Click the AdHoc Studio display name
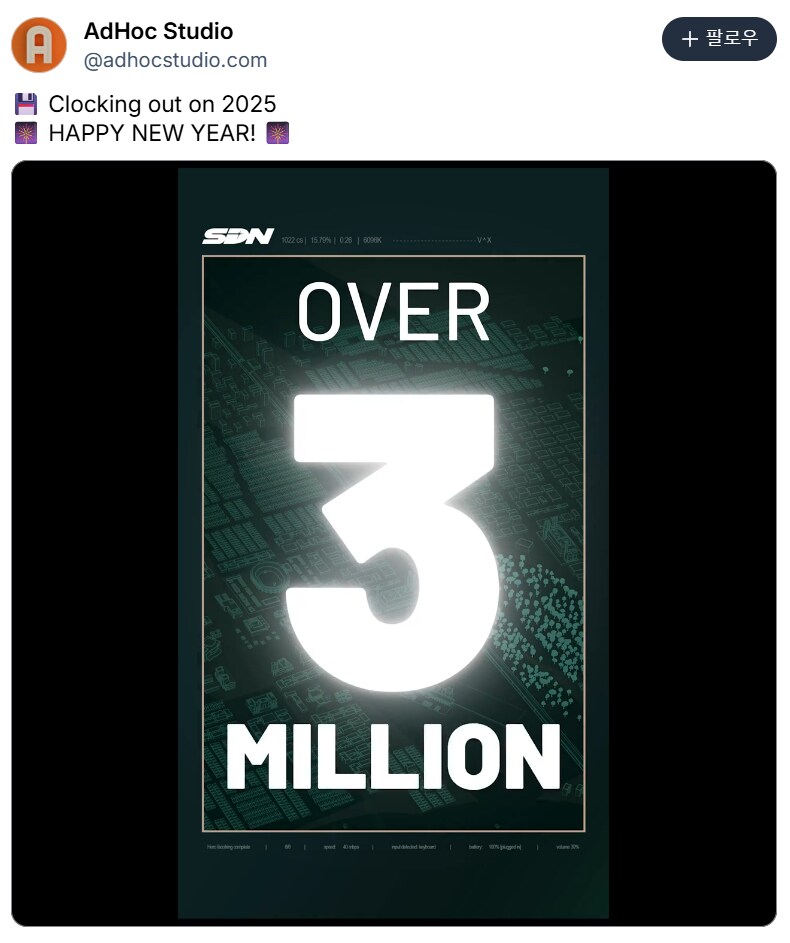The image size is (790, 943). (x=158, y=32)
